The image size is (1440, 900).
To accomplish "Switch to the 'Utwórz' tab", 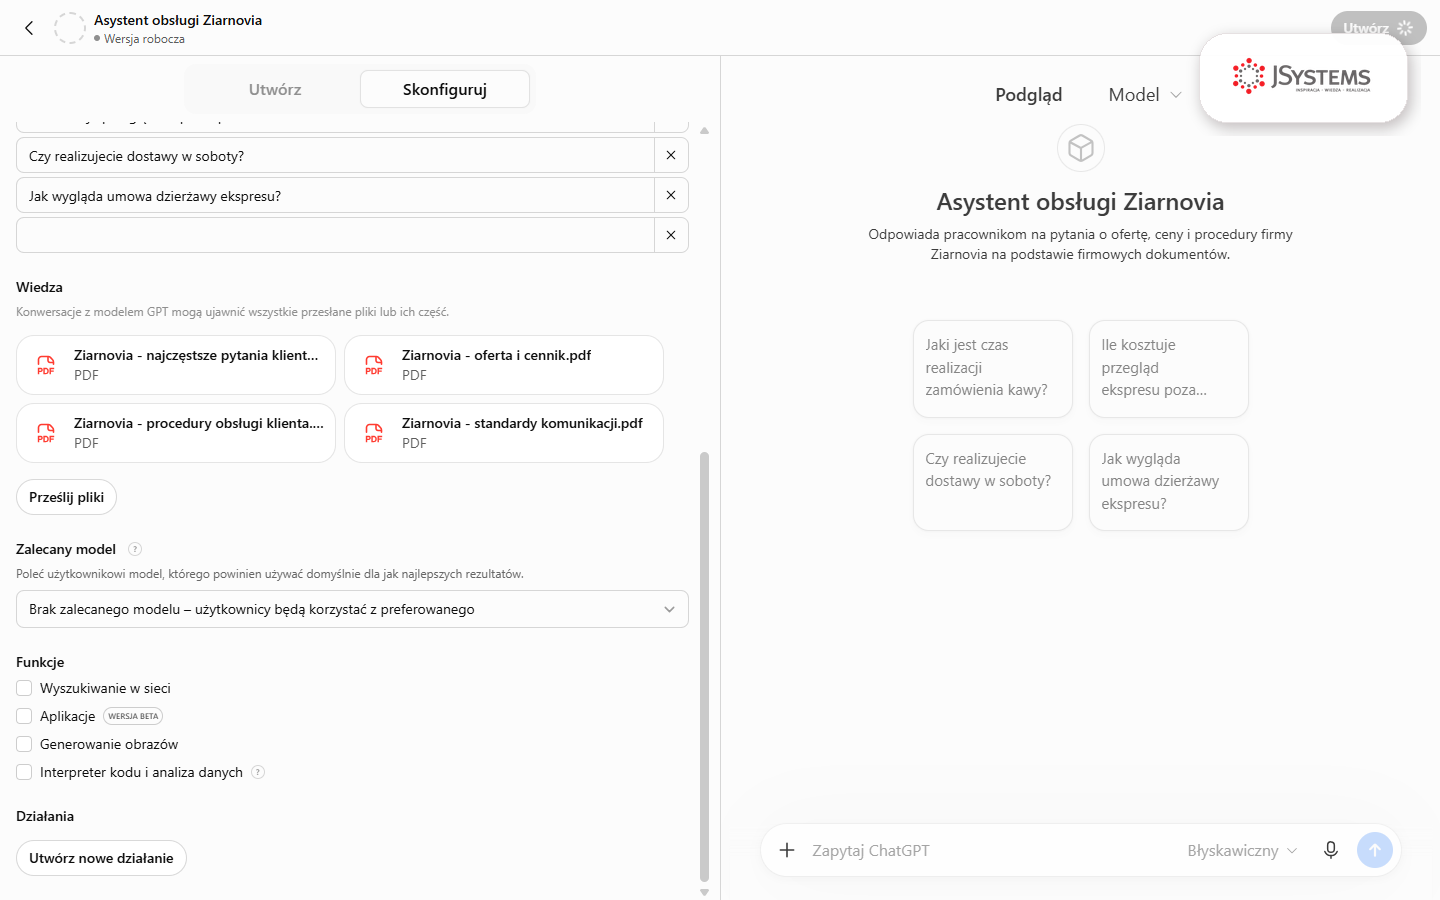I will pyautogui.click(x=274, y=89).
